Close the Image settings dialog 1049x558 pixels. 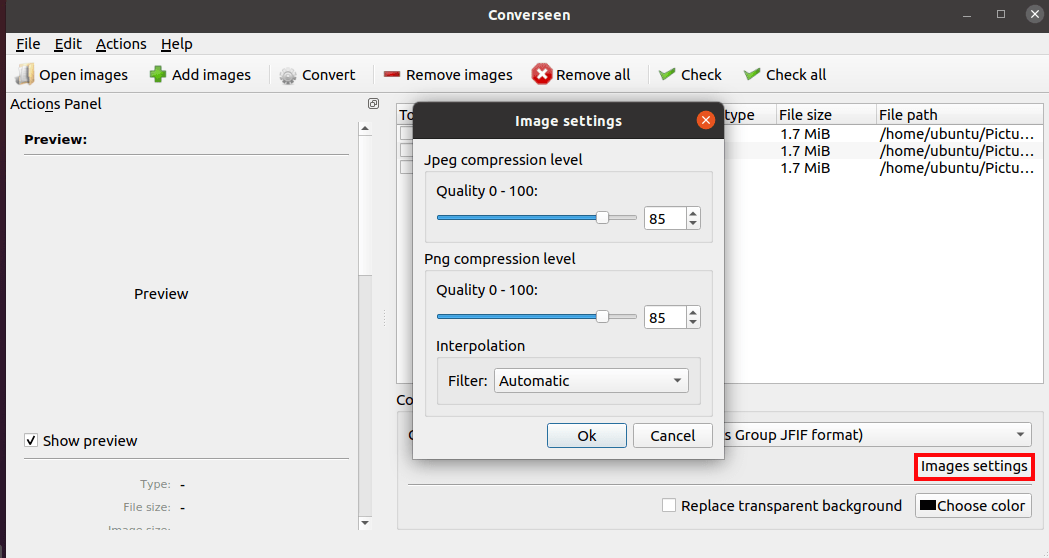coord(705,120)
